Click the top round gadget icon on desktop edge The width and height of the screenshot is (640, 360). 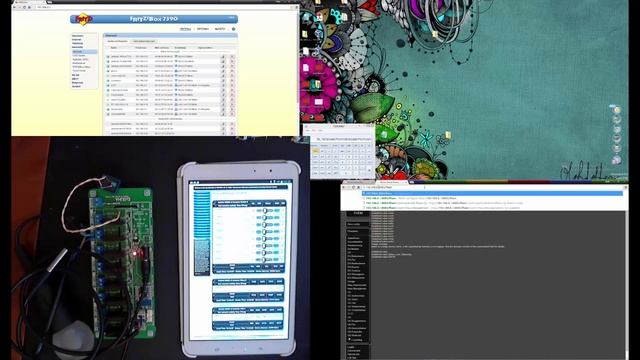click(x=617, y=110)
